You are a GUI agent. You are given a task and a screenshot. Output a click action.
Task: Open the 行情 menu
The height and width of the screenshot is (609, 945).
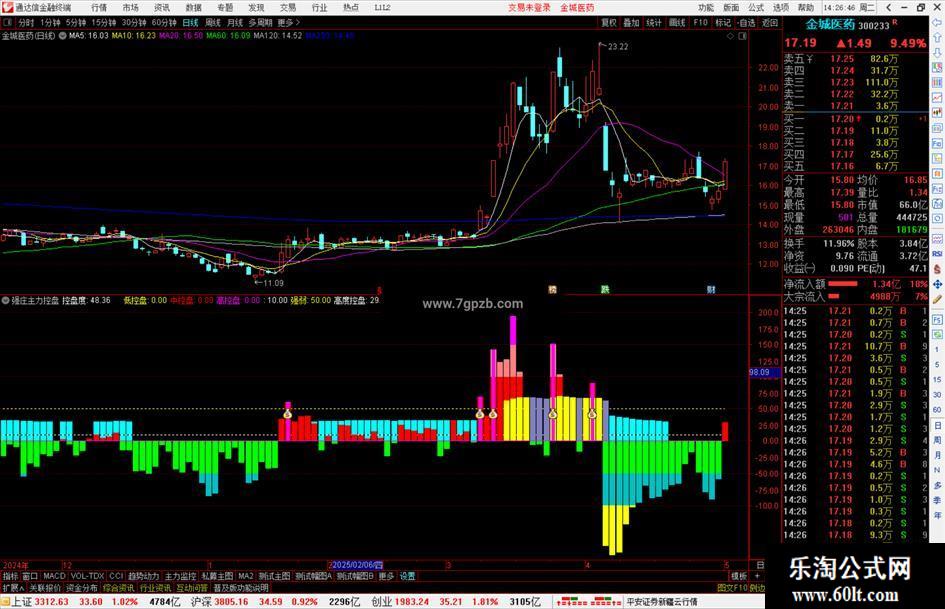pyautogui.click(x=99, y=8)
